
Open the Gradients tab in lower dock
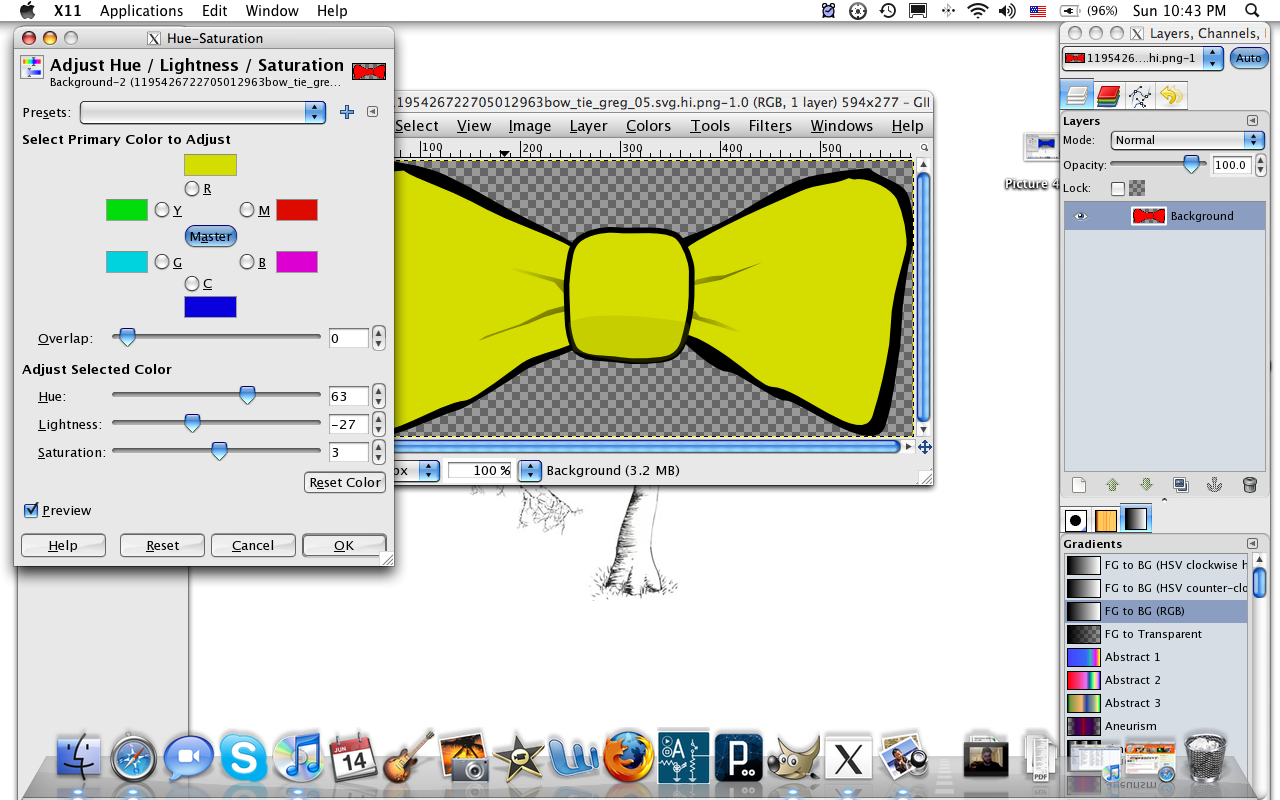pos(1136,518)
